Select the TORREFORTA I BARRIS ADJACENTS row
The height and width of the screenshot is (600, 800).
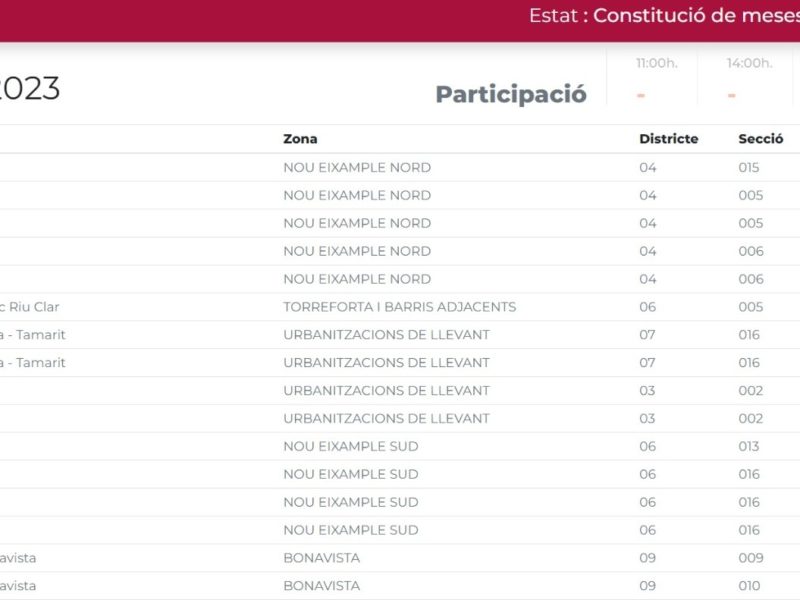400,307
